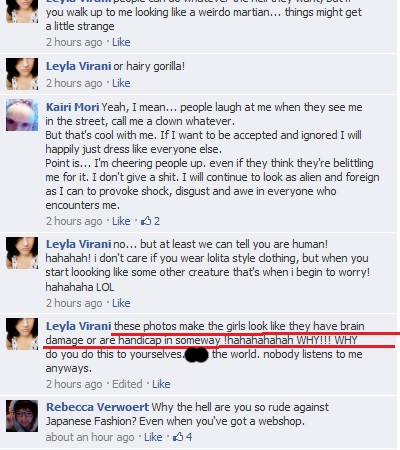Open Leyla Virani name on photos comment
Image resolution: width=400 pixels, height=450 pixels.
click(x=78, y=326)
